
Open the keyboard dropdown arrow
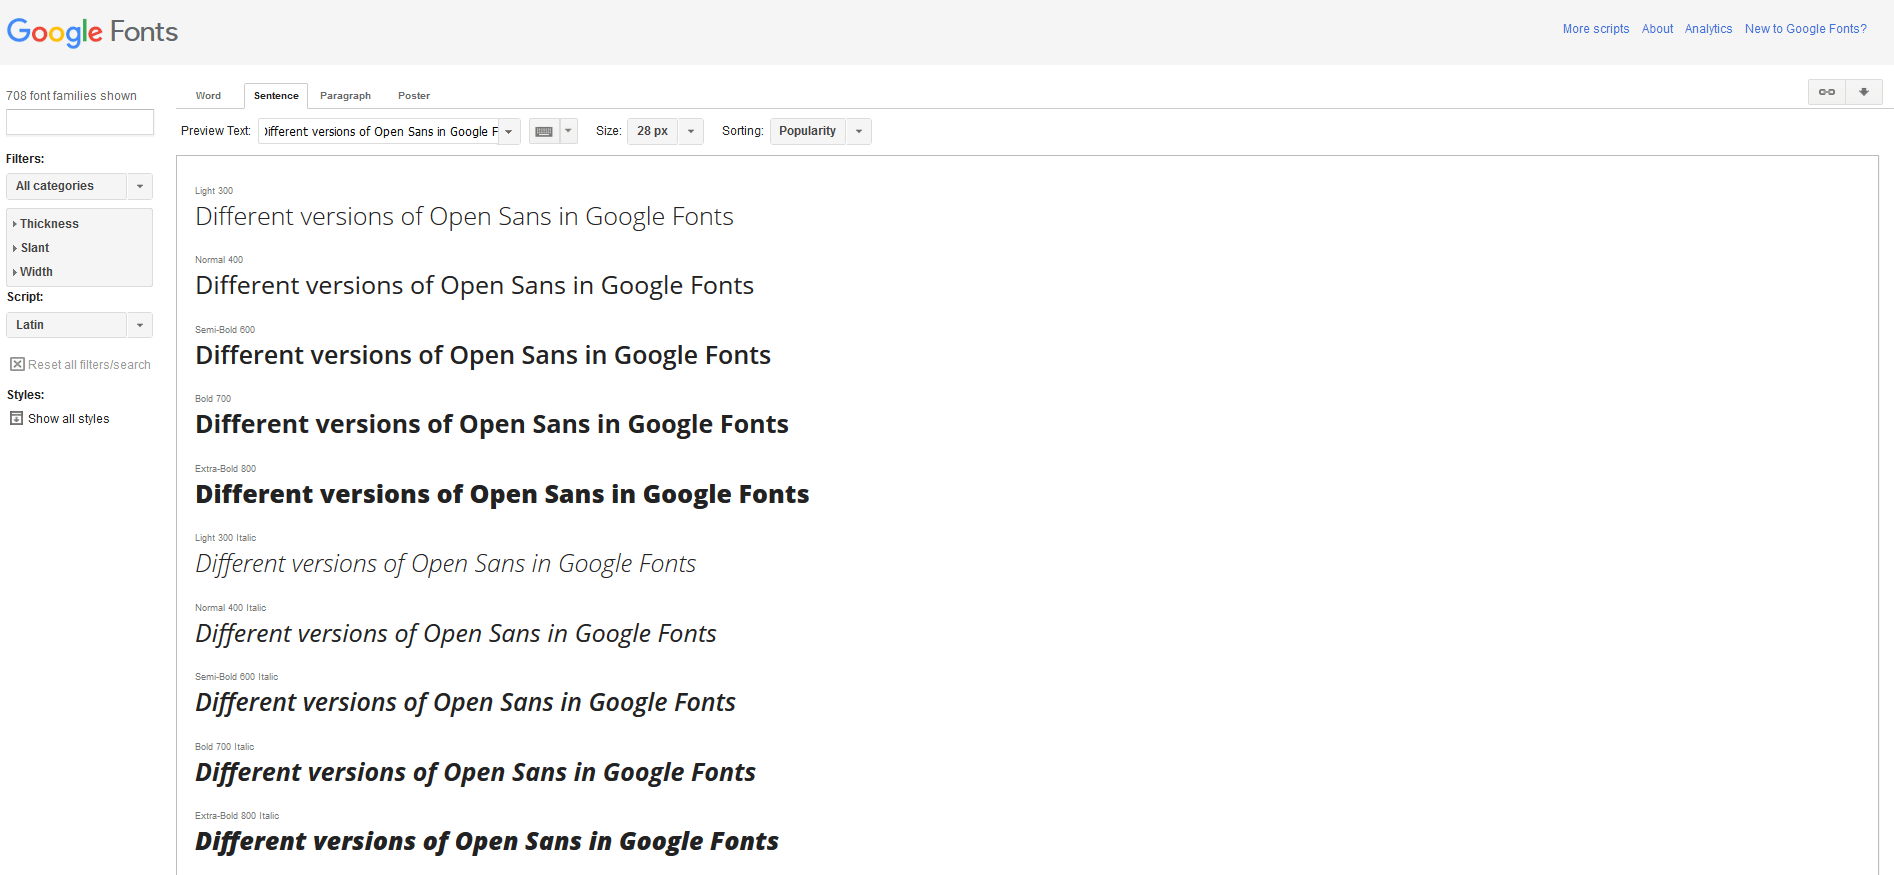(569, 131)
